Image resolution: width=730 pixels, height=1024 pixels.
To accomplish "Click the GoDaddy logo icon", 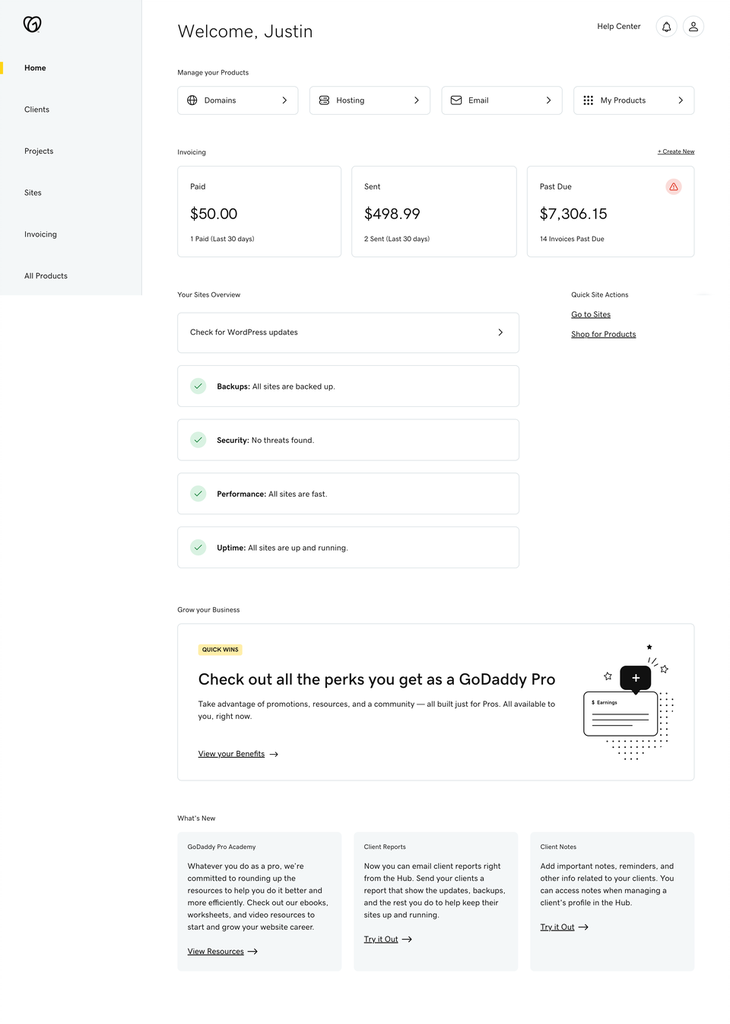I will pyautogui.click(x=32, y=24).
